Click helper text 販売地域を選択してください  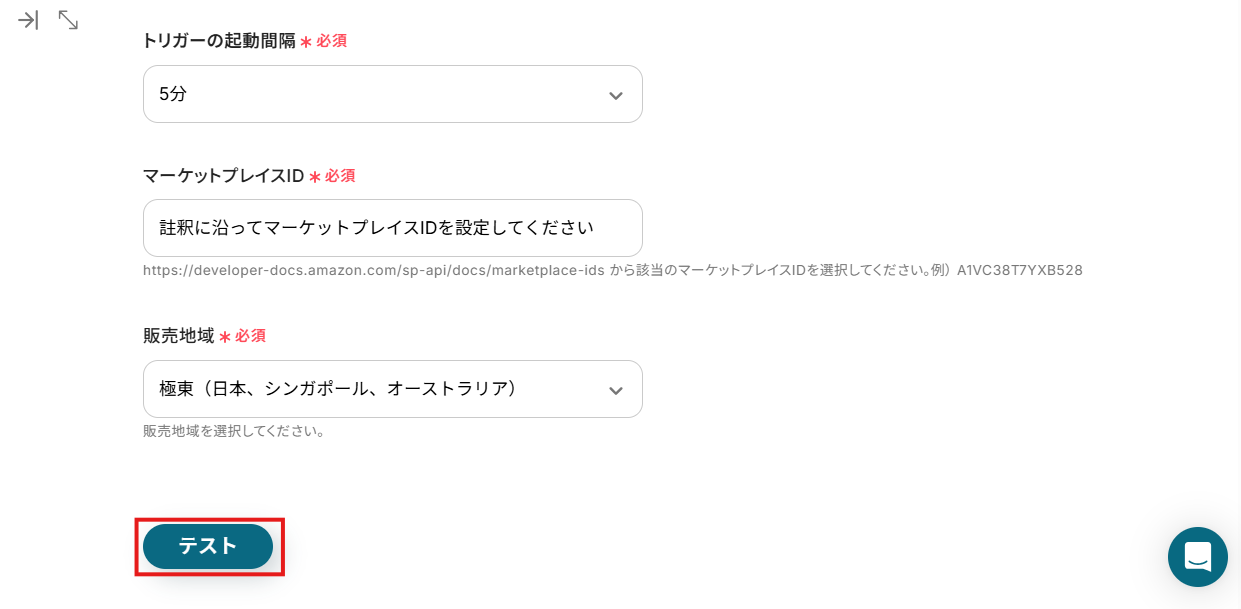(x=234, y=431)
